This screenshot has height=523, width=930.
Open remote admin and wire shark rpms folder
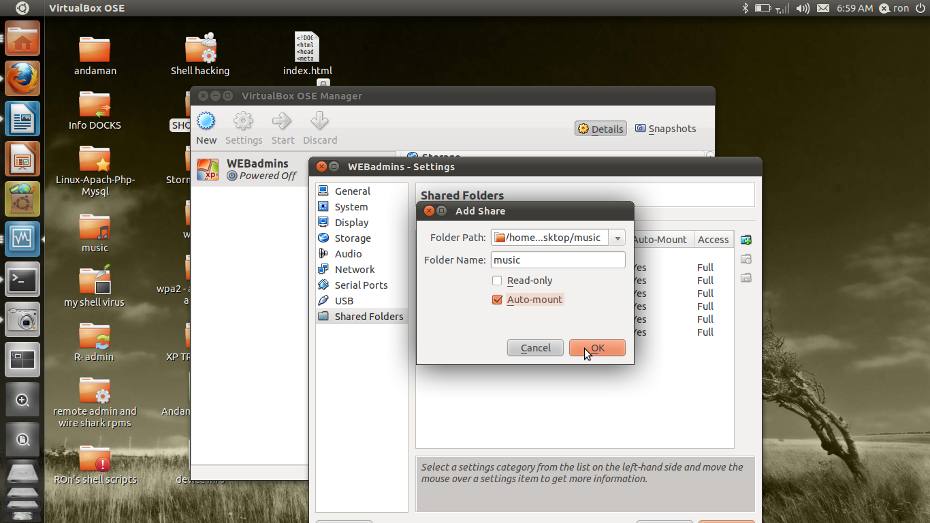click(95, 403)
